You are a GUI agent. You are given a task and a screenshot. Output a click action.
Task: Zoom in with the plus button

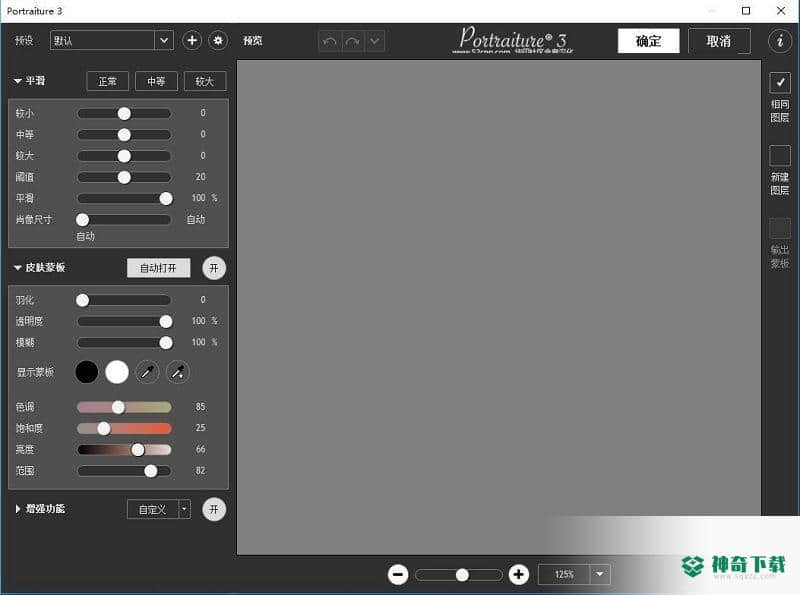click(x=518, y=575)
